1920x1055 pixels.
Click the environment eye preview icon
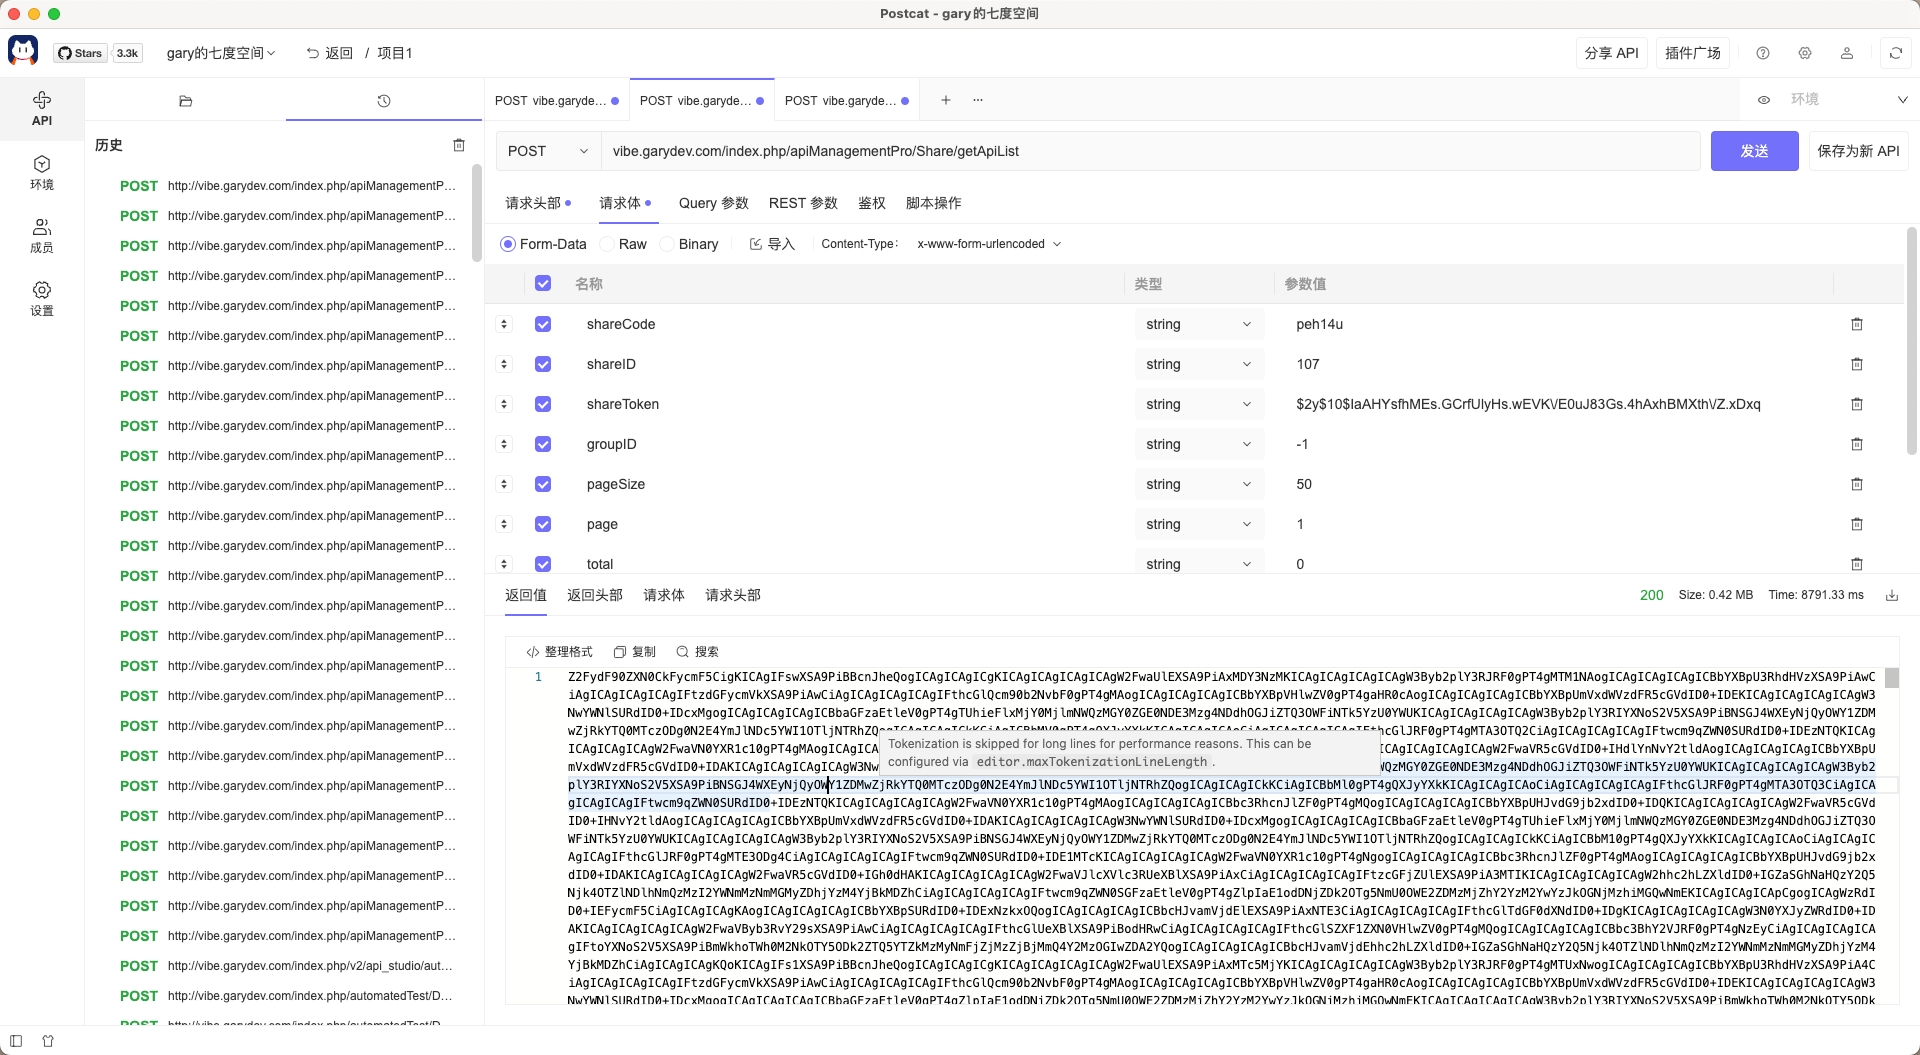[x=1764, y=100]
